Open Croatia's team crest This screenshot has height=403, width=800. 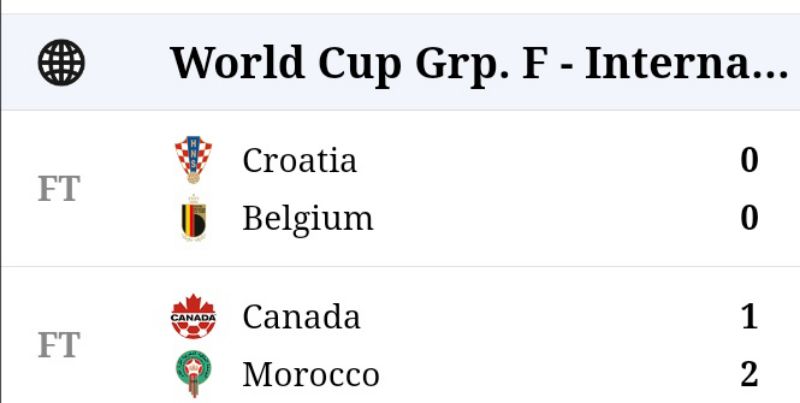tap(193, 160)
